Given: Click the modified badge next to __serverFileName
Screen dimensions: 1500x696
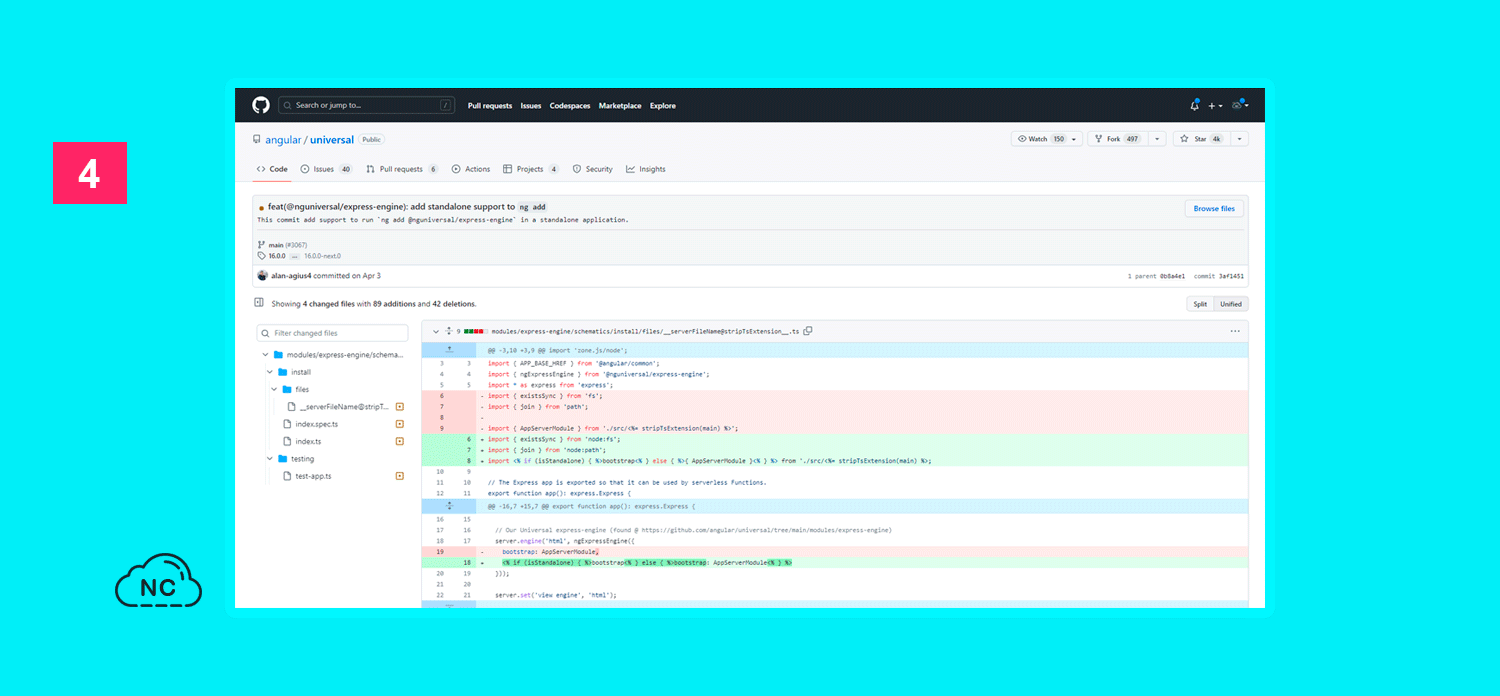Looking at the screenshot, I should 399,407.
